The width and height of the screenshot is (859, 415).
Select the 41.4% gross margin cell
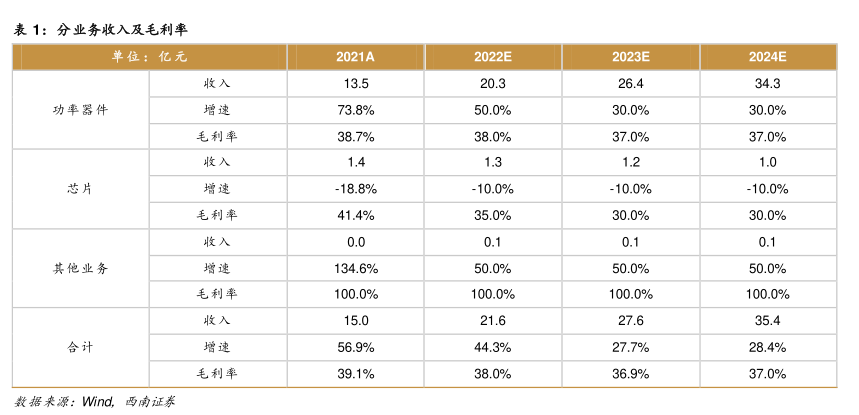pos(356,215)
